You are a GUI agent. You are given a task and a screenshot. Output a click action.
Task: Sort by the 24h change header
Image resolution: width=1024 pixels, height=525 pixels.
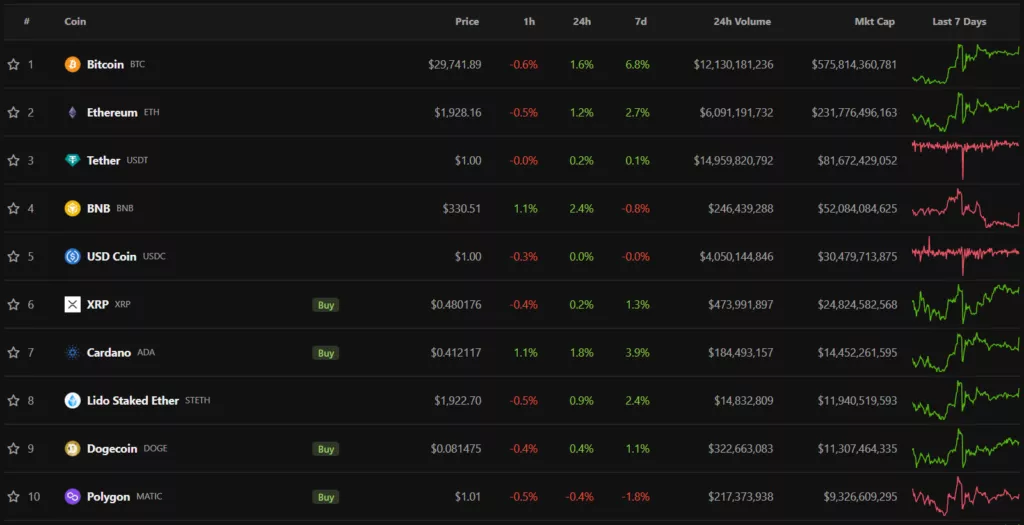click(x=582, y=22)
